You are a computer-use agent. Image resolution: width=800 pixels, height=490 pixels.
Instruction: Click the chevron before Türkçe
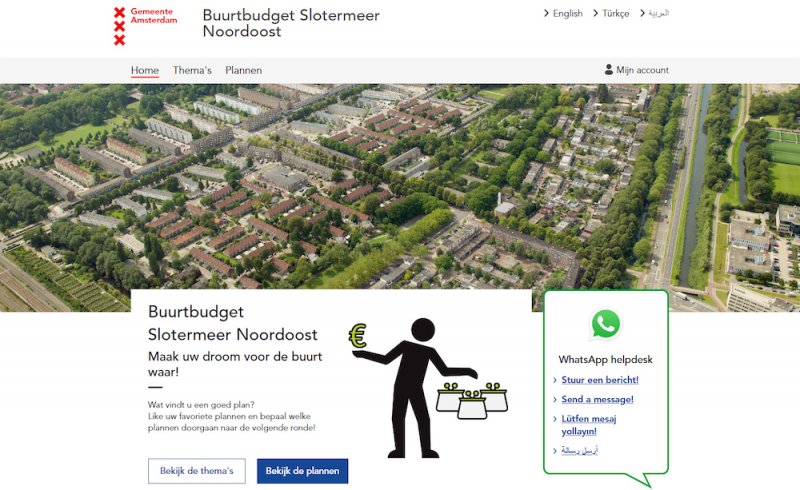point(595,13)
